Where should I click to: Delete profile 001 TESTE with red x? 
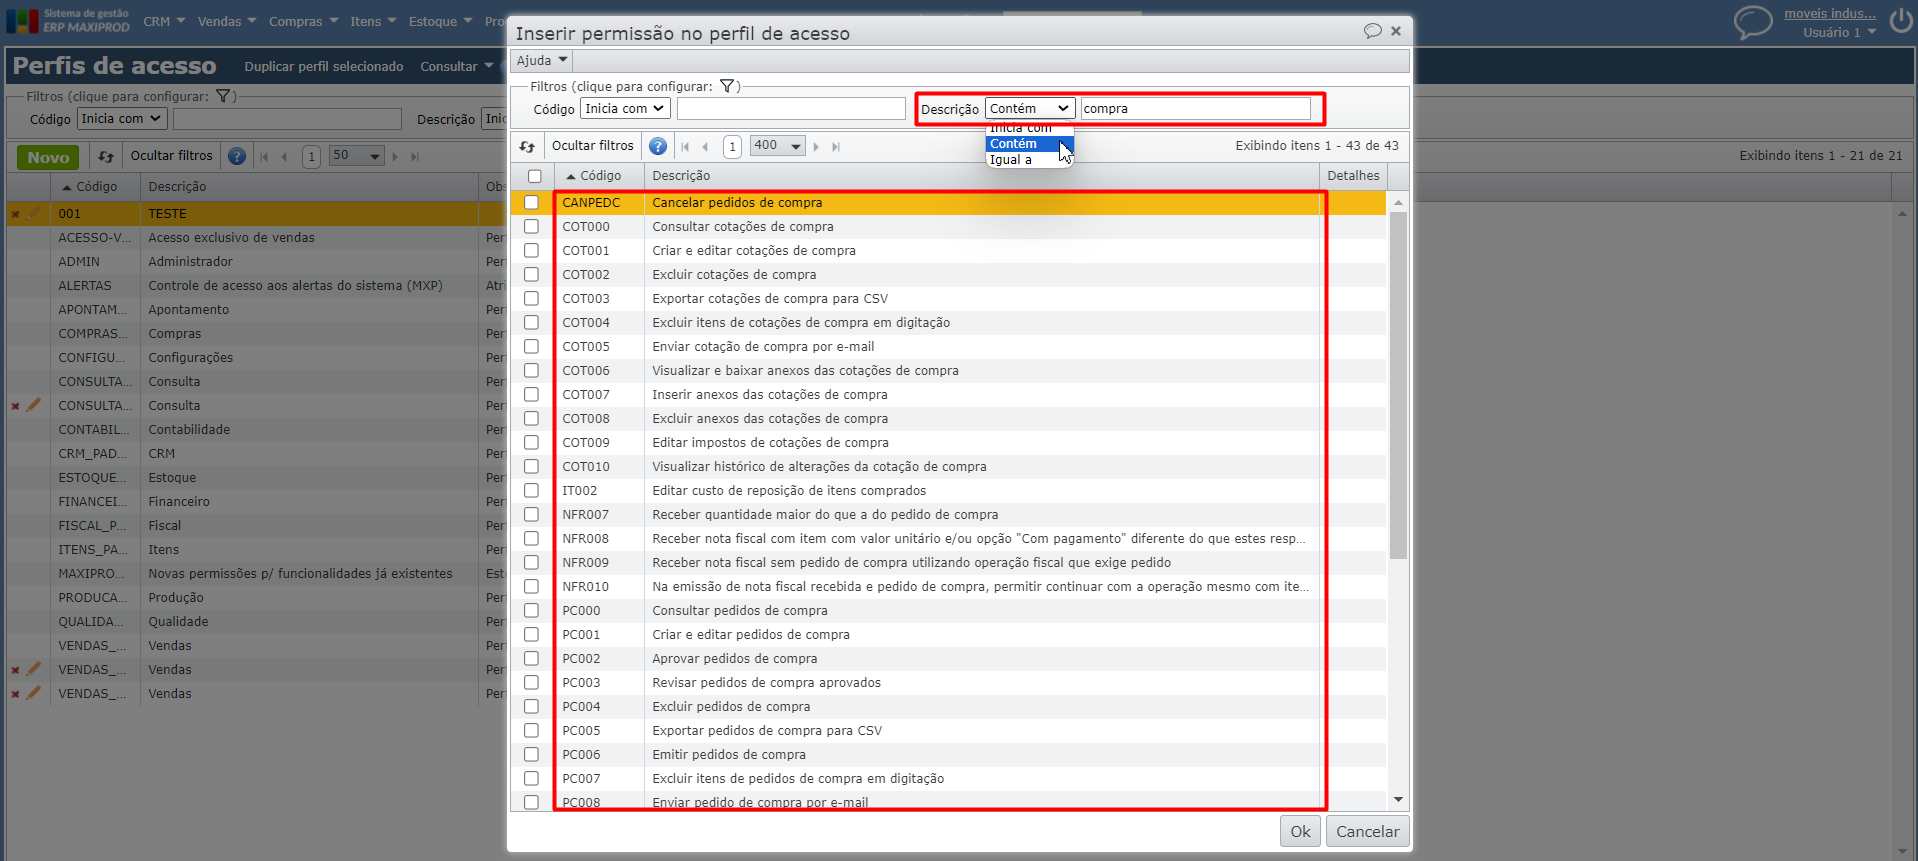coord(15,214)
